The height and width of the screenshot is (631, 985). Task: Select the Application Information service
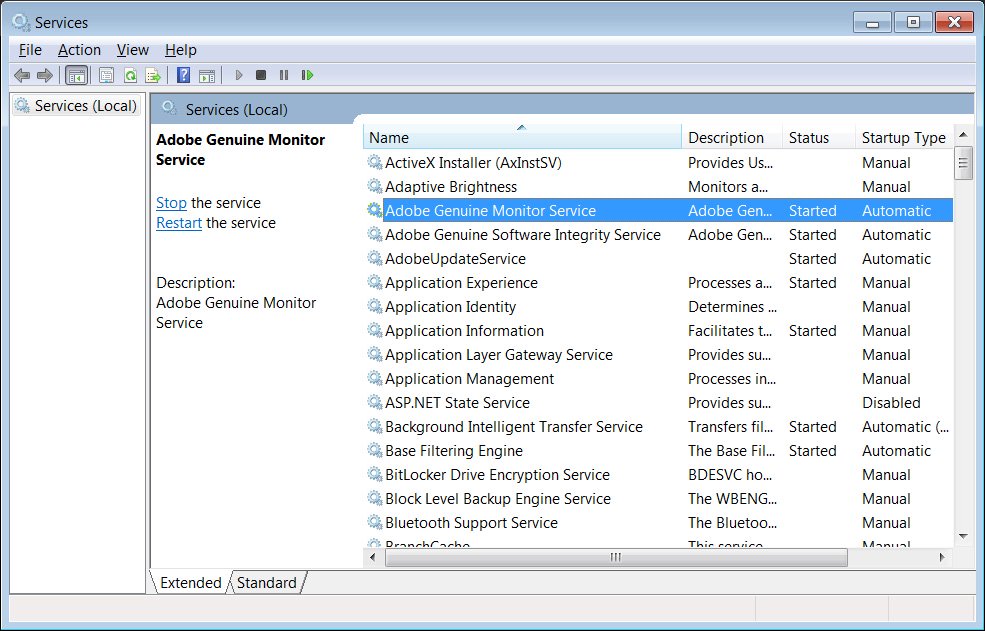coord(464,331)
